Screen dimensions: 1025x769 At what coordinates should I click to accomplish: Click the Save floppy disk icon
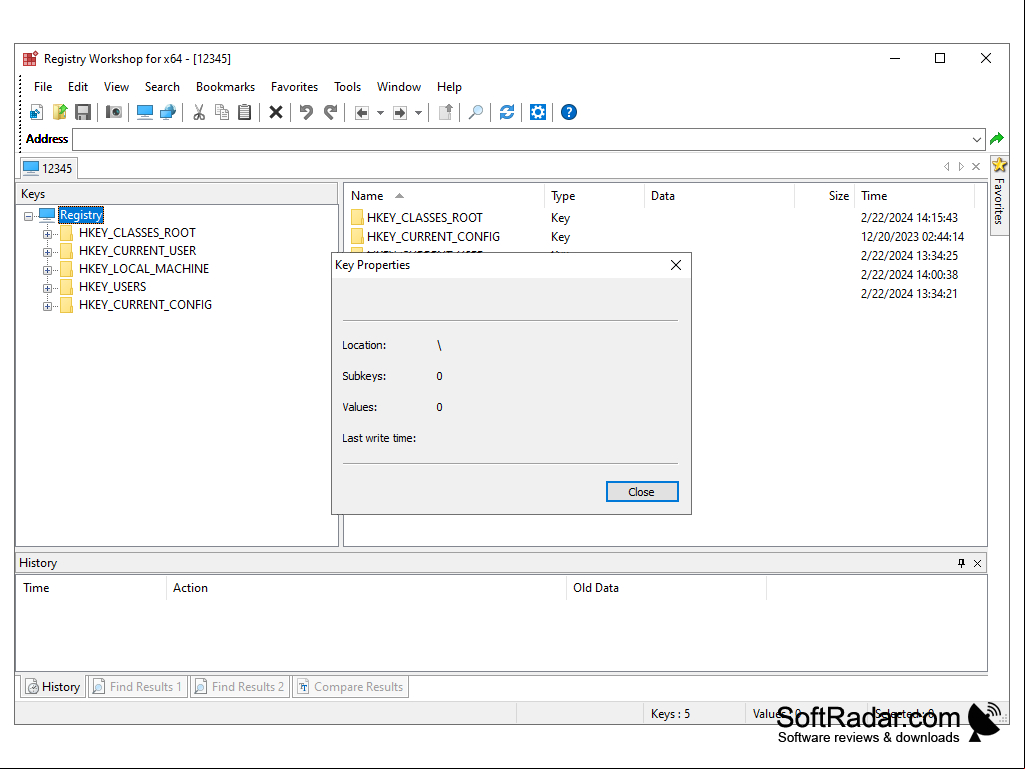(83, 112)
